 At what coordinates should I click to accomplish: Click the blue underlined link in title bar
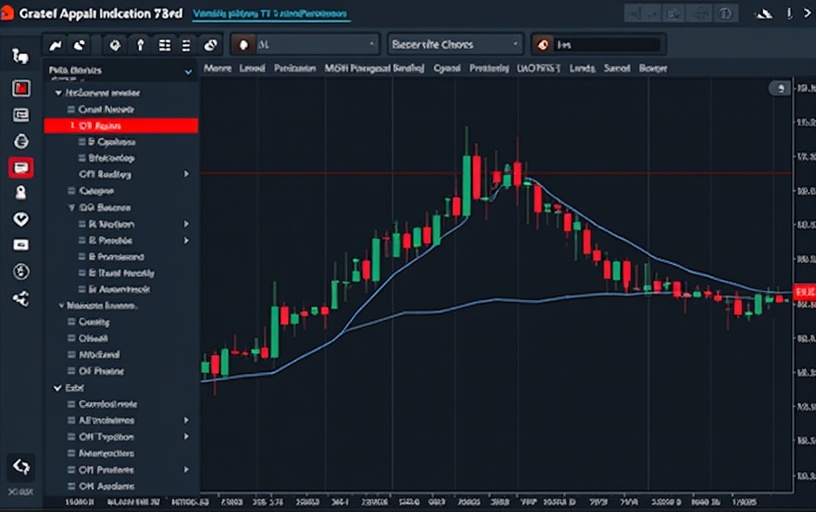(x=270, y=14)
